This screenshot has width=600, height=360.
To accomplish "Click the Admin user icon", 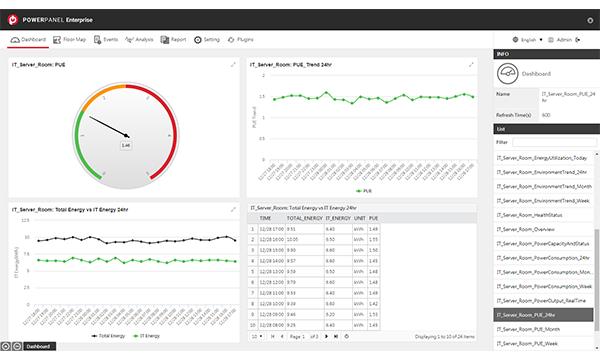I will click(551, 40).
